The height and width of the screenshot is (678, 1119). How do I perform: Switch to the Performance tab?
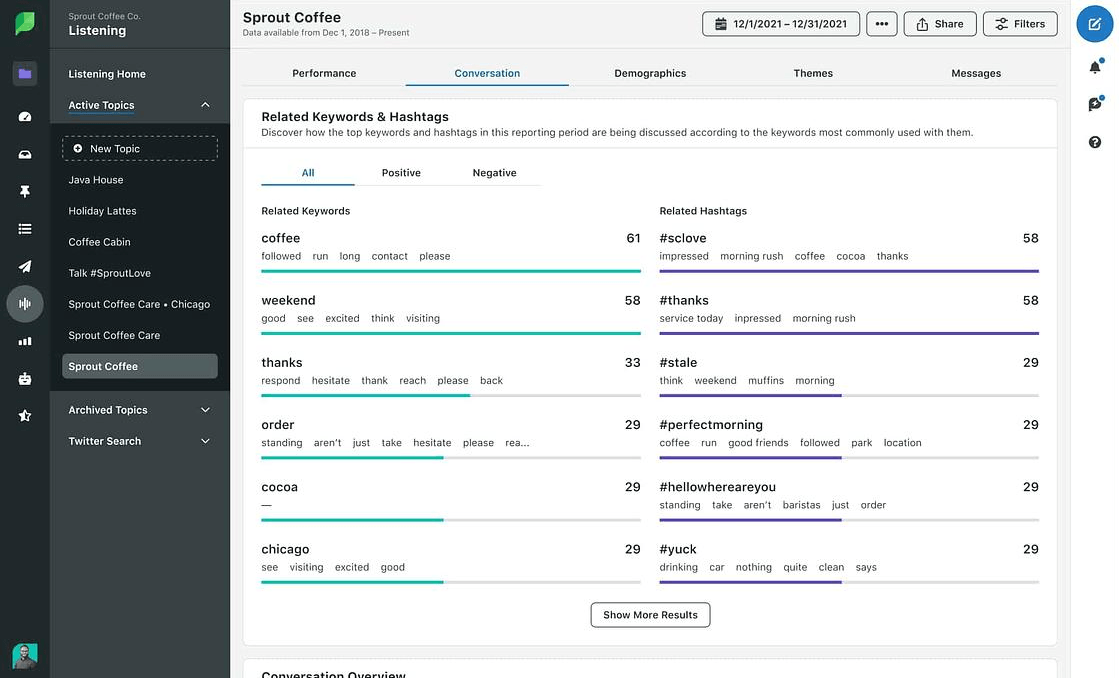[x=324, y=73]
